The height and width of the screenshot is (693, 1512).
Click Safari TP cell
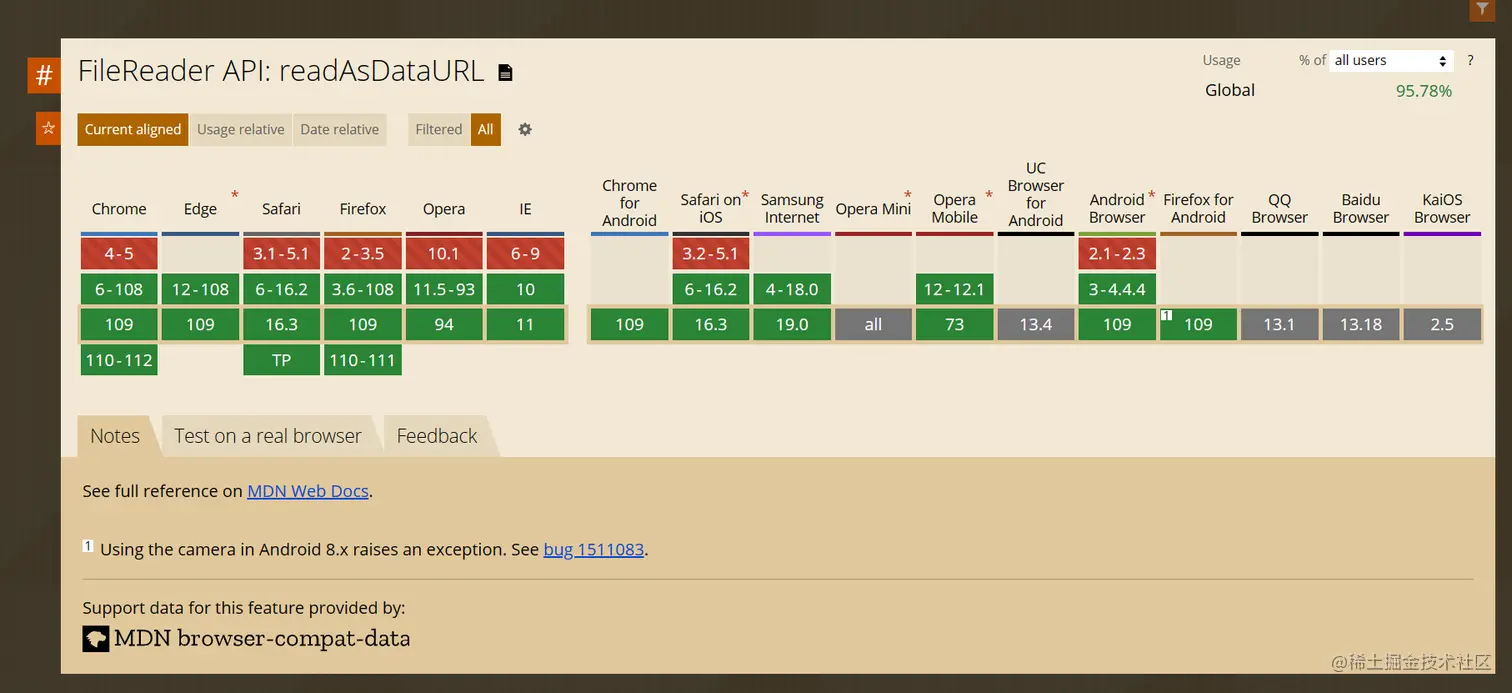click(x=281, y=360)
